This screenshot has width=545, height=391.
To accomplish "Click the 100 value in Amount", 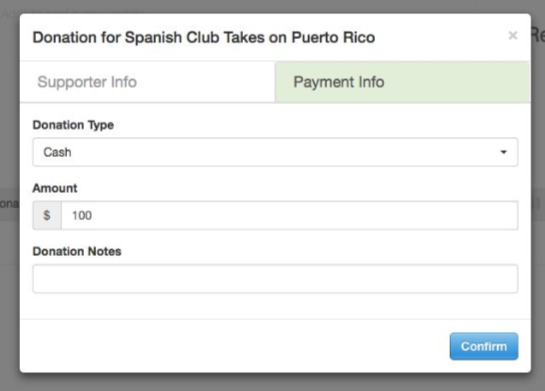I will (x=82, y=215).
